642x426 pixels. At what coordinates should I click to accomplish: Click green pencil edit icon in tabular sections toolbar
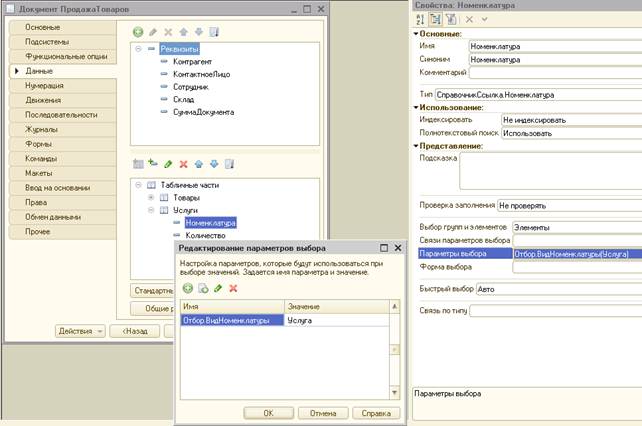(x=168, y=164)
